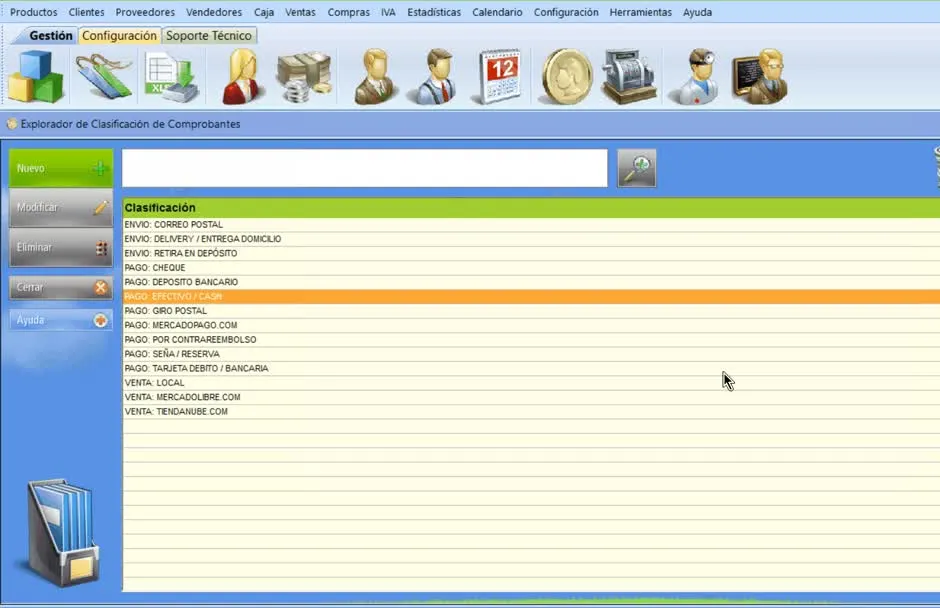Select row VENTA: TIENDANUBE.COM
This screenshot has width=940, height=608.
(531, 412)
